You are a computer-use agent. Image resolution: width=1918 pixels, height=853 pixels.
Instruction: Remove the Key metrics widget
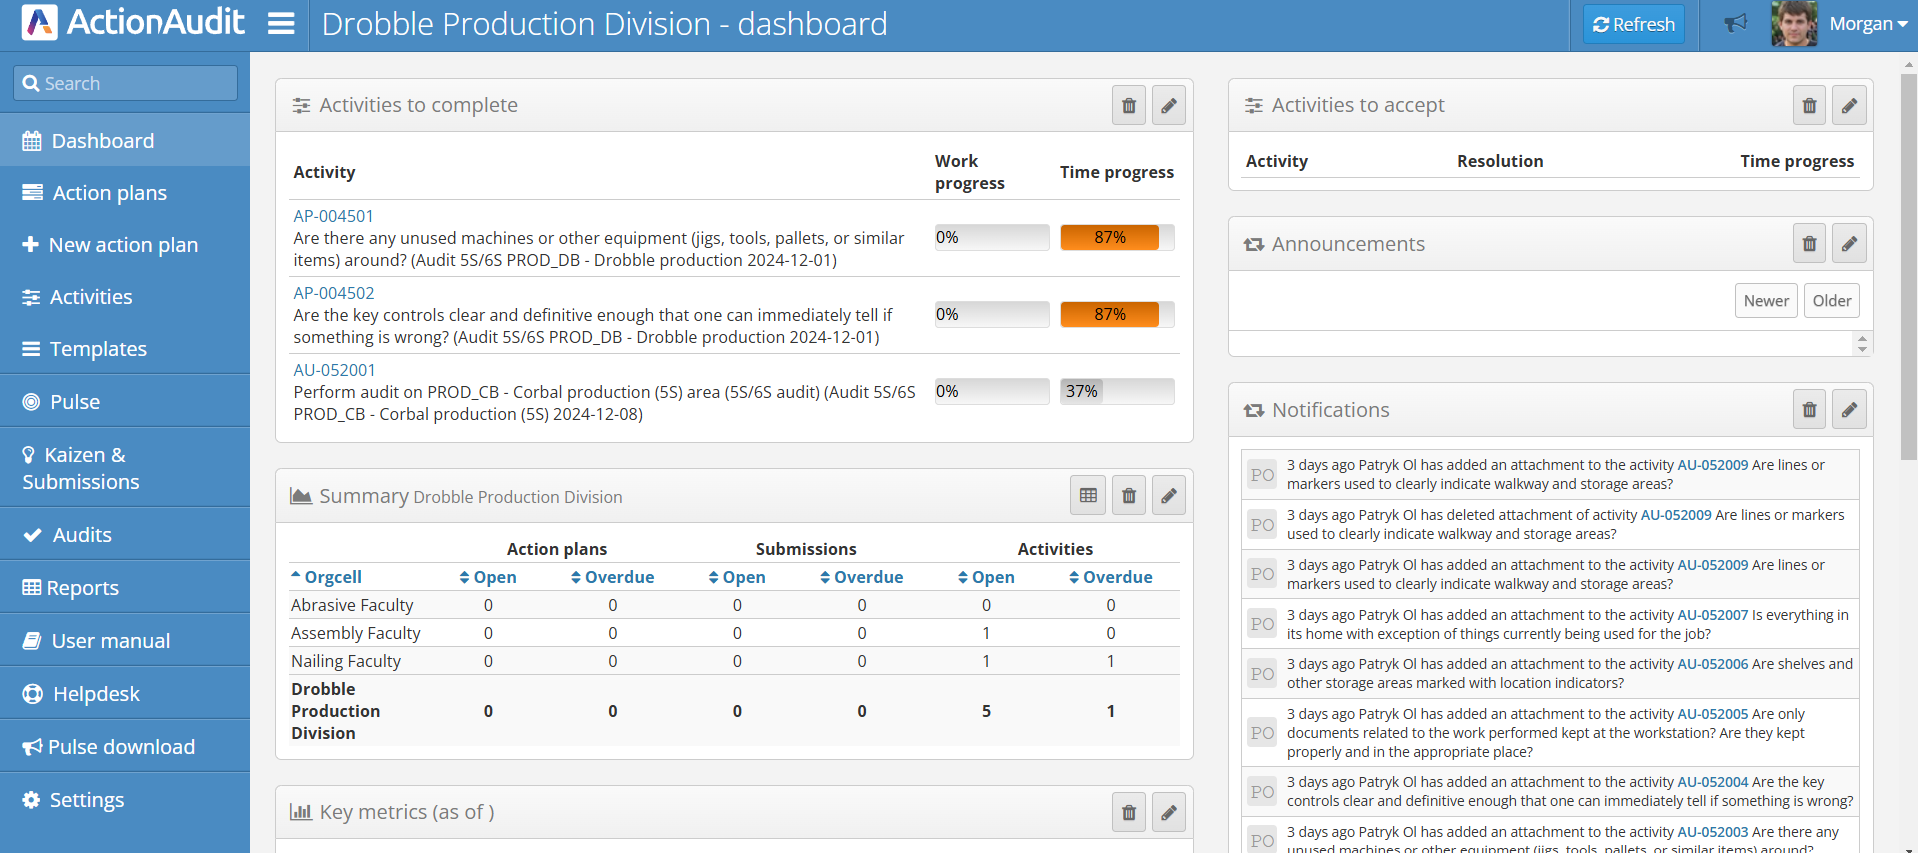[x=1128, y=813]
